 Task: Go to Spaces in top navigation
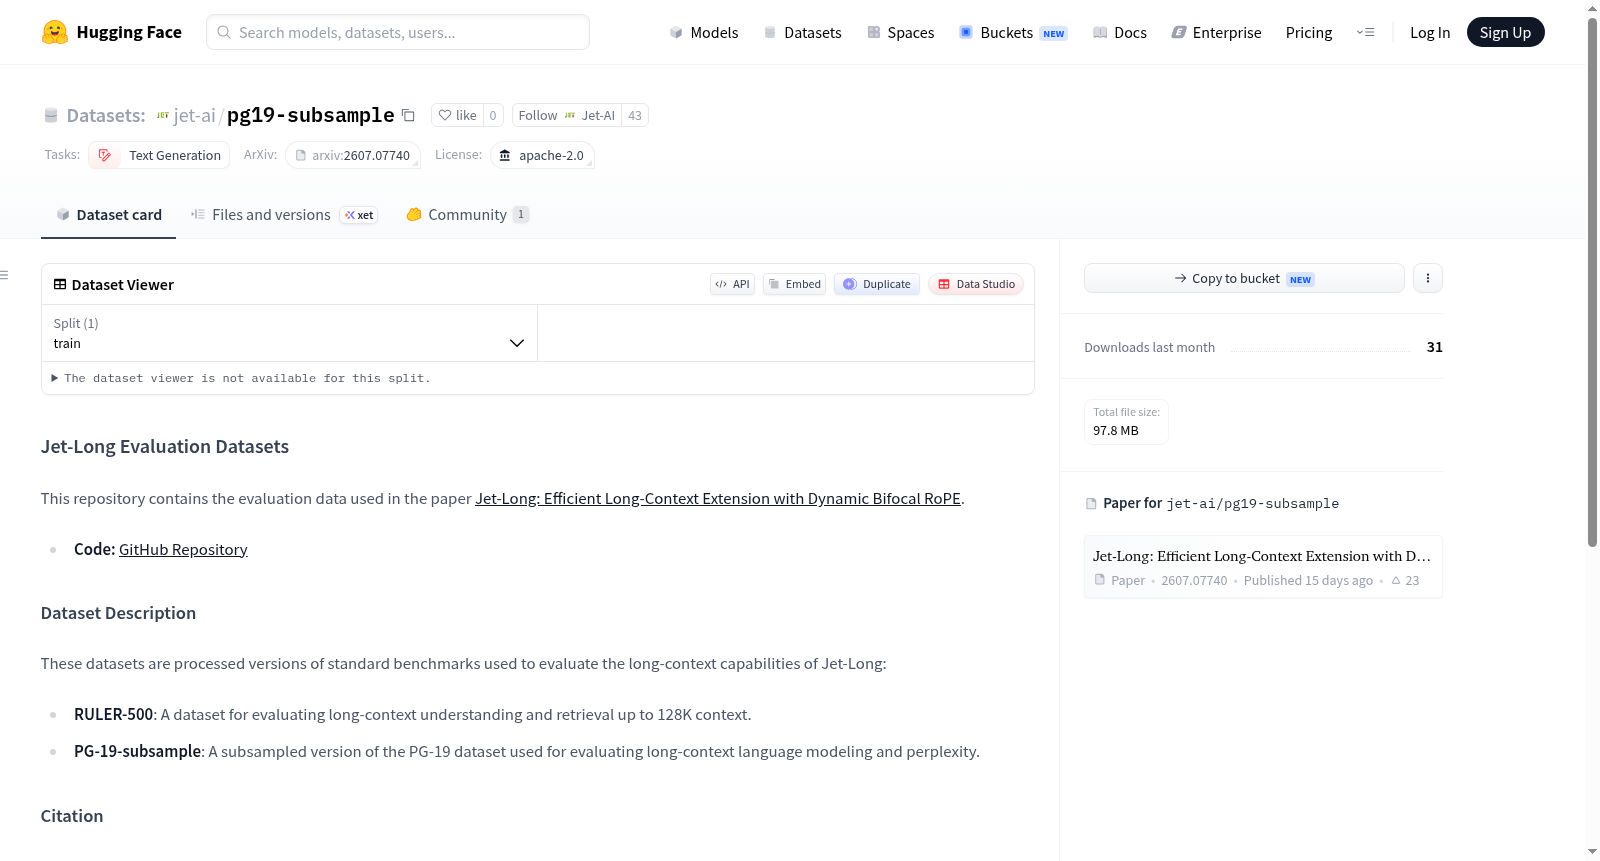900,32
